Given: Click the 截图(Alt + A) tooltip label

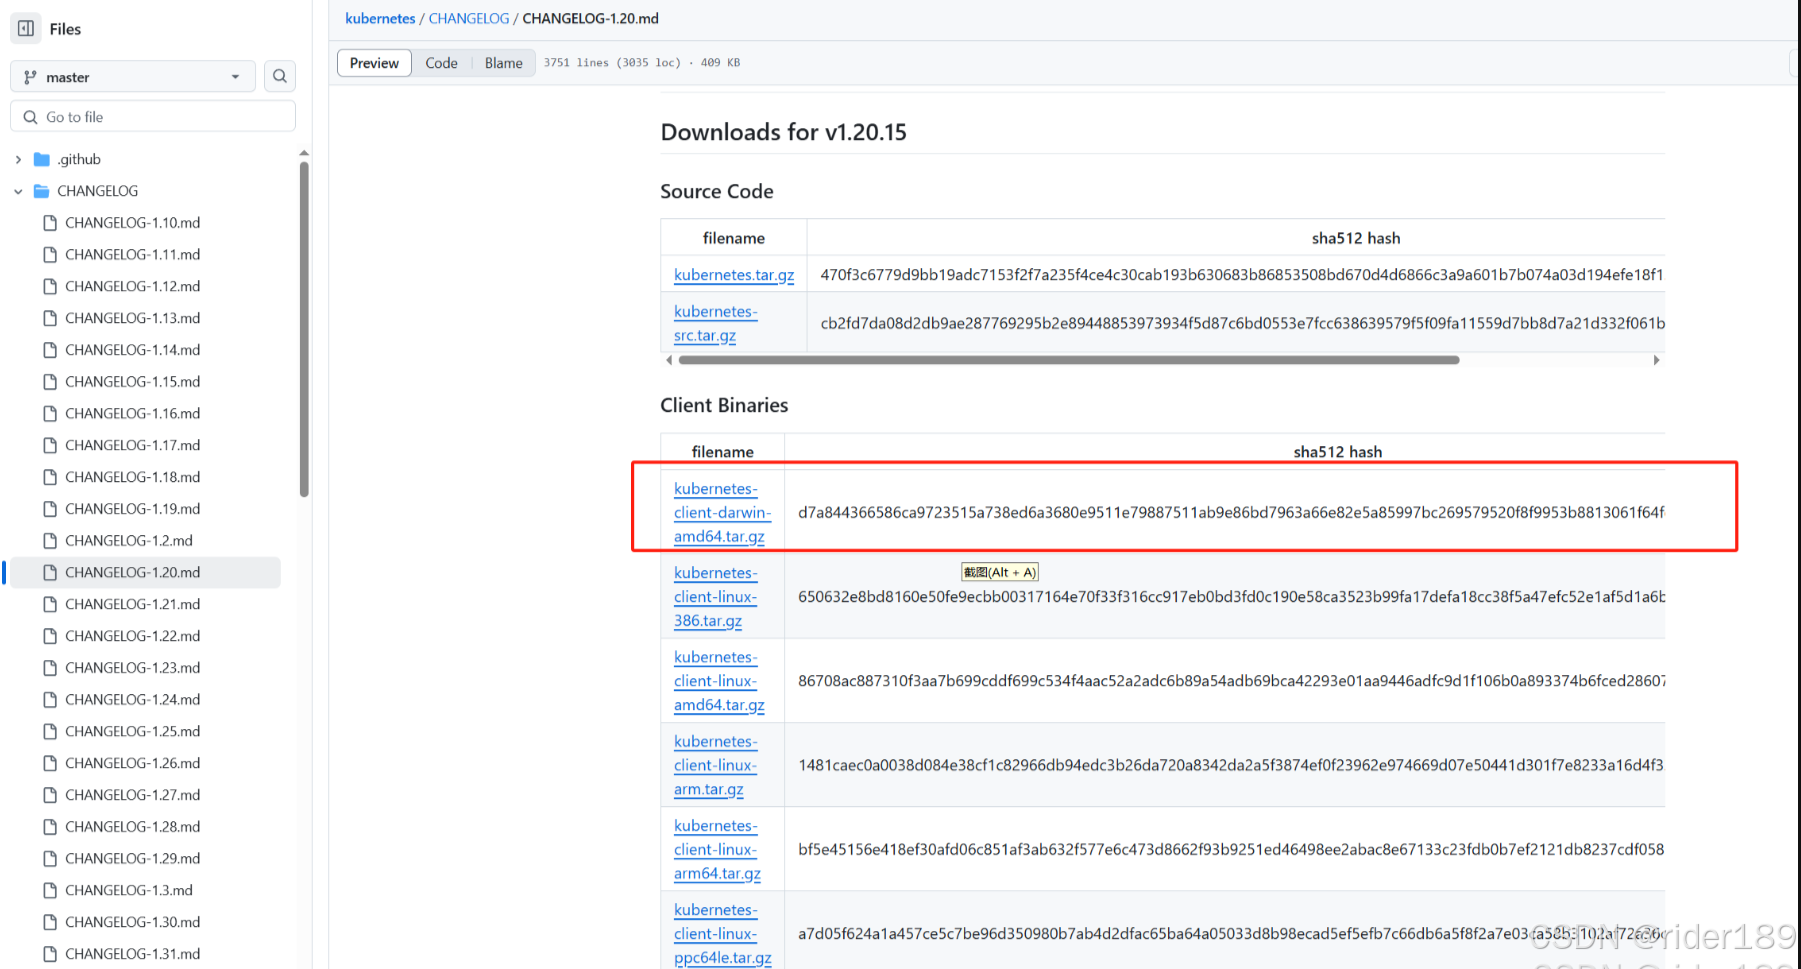Looking at the screenshot, I should point(1000,572).
